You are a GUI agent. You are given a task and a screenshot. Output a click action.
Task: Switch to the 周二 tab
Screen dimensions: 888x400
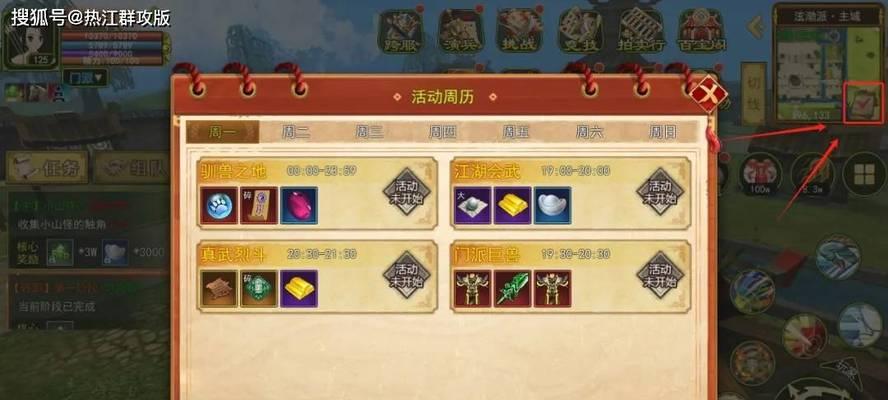click(x=296, y=133)
